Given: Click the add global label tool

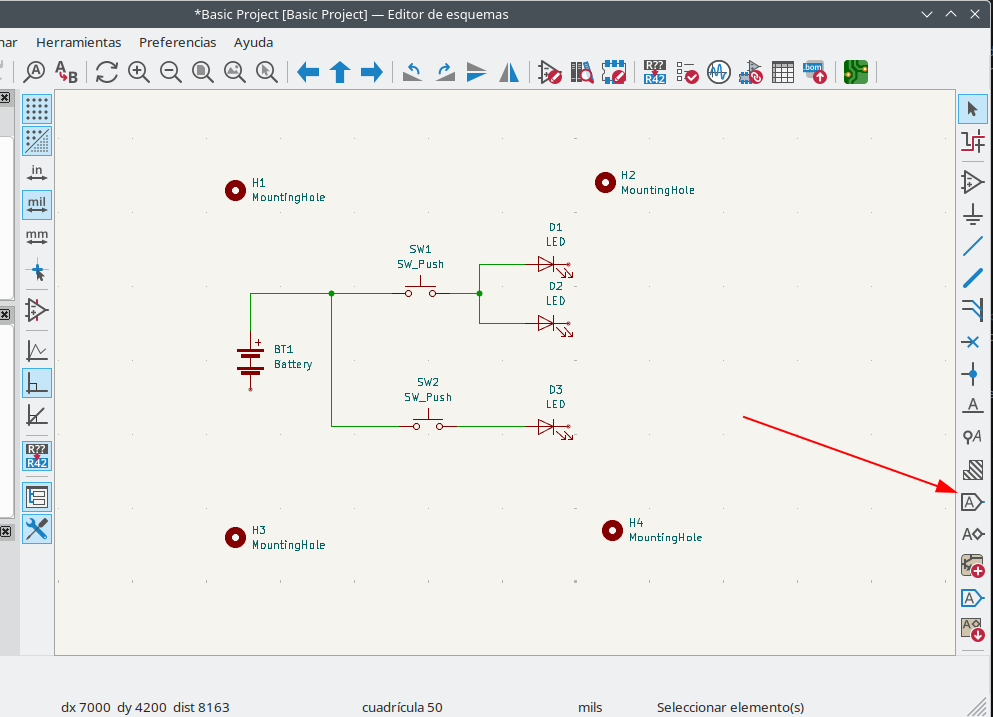Looking at the screenshot, I should click(x=972, y=502).
